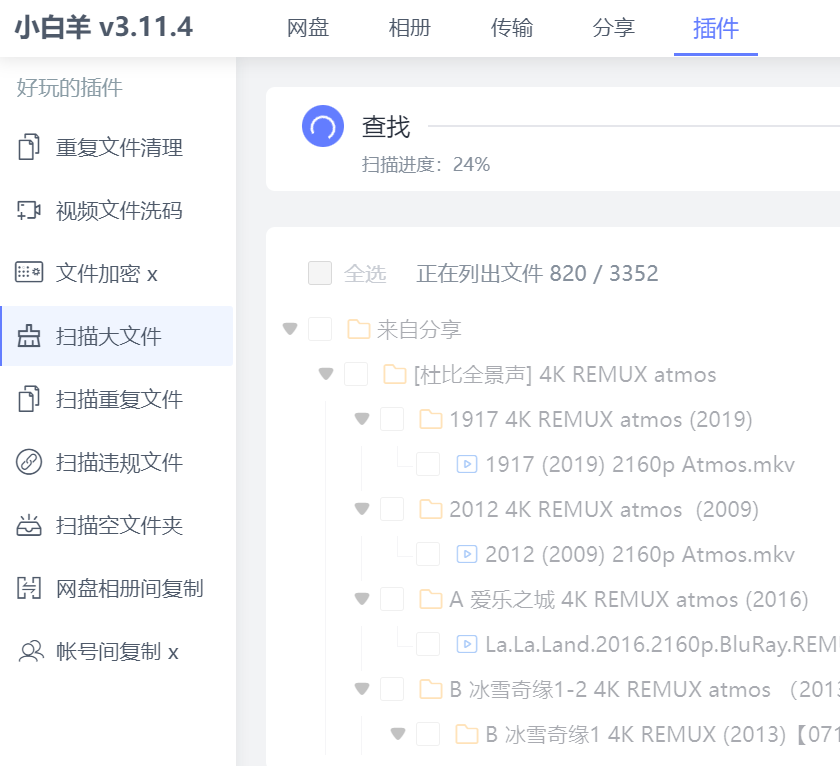840x766 pixels.
Task: Open 扫描违规文件 in the sidebar
Action: click(117, 462)
